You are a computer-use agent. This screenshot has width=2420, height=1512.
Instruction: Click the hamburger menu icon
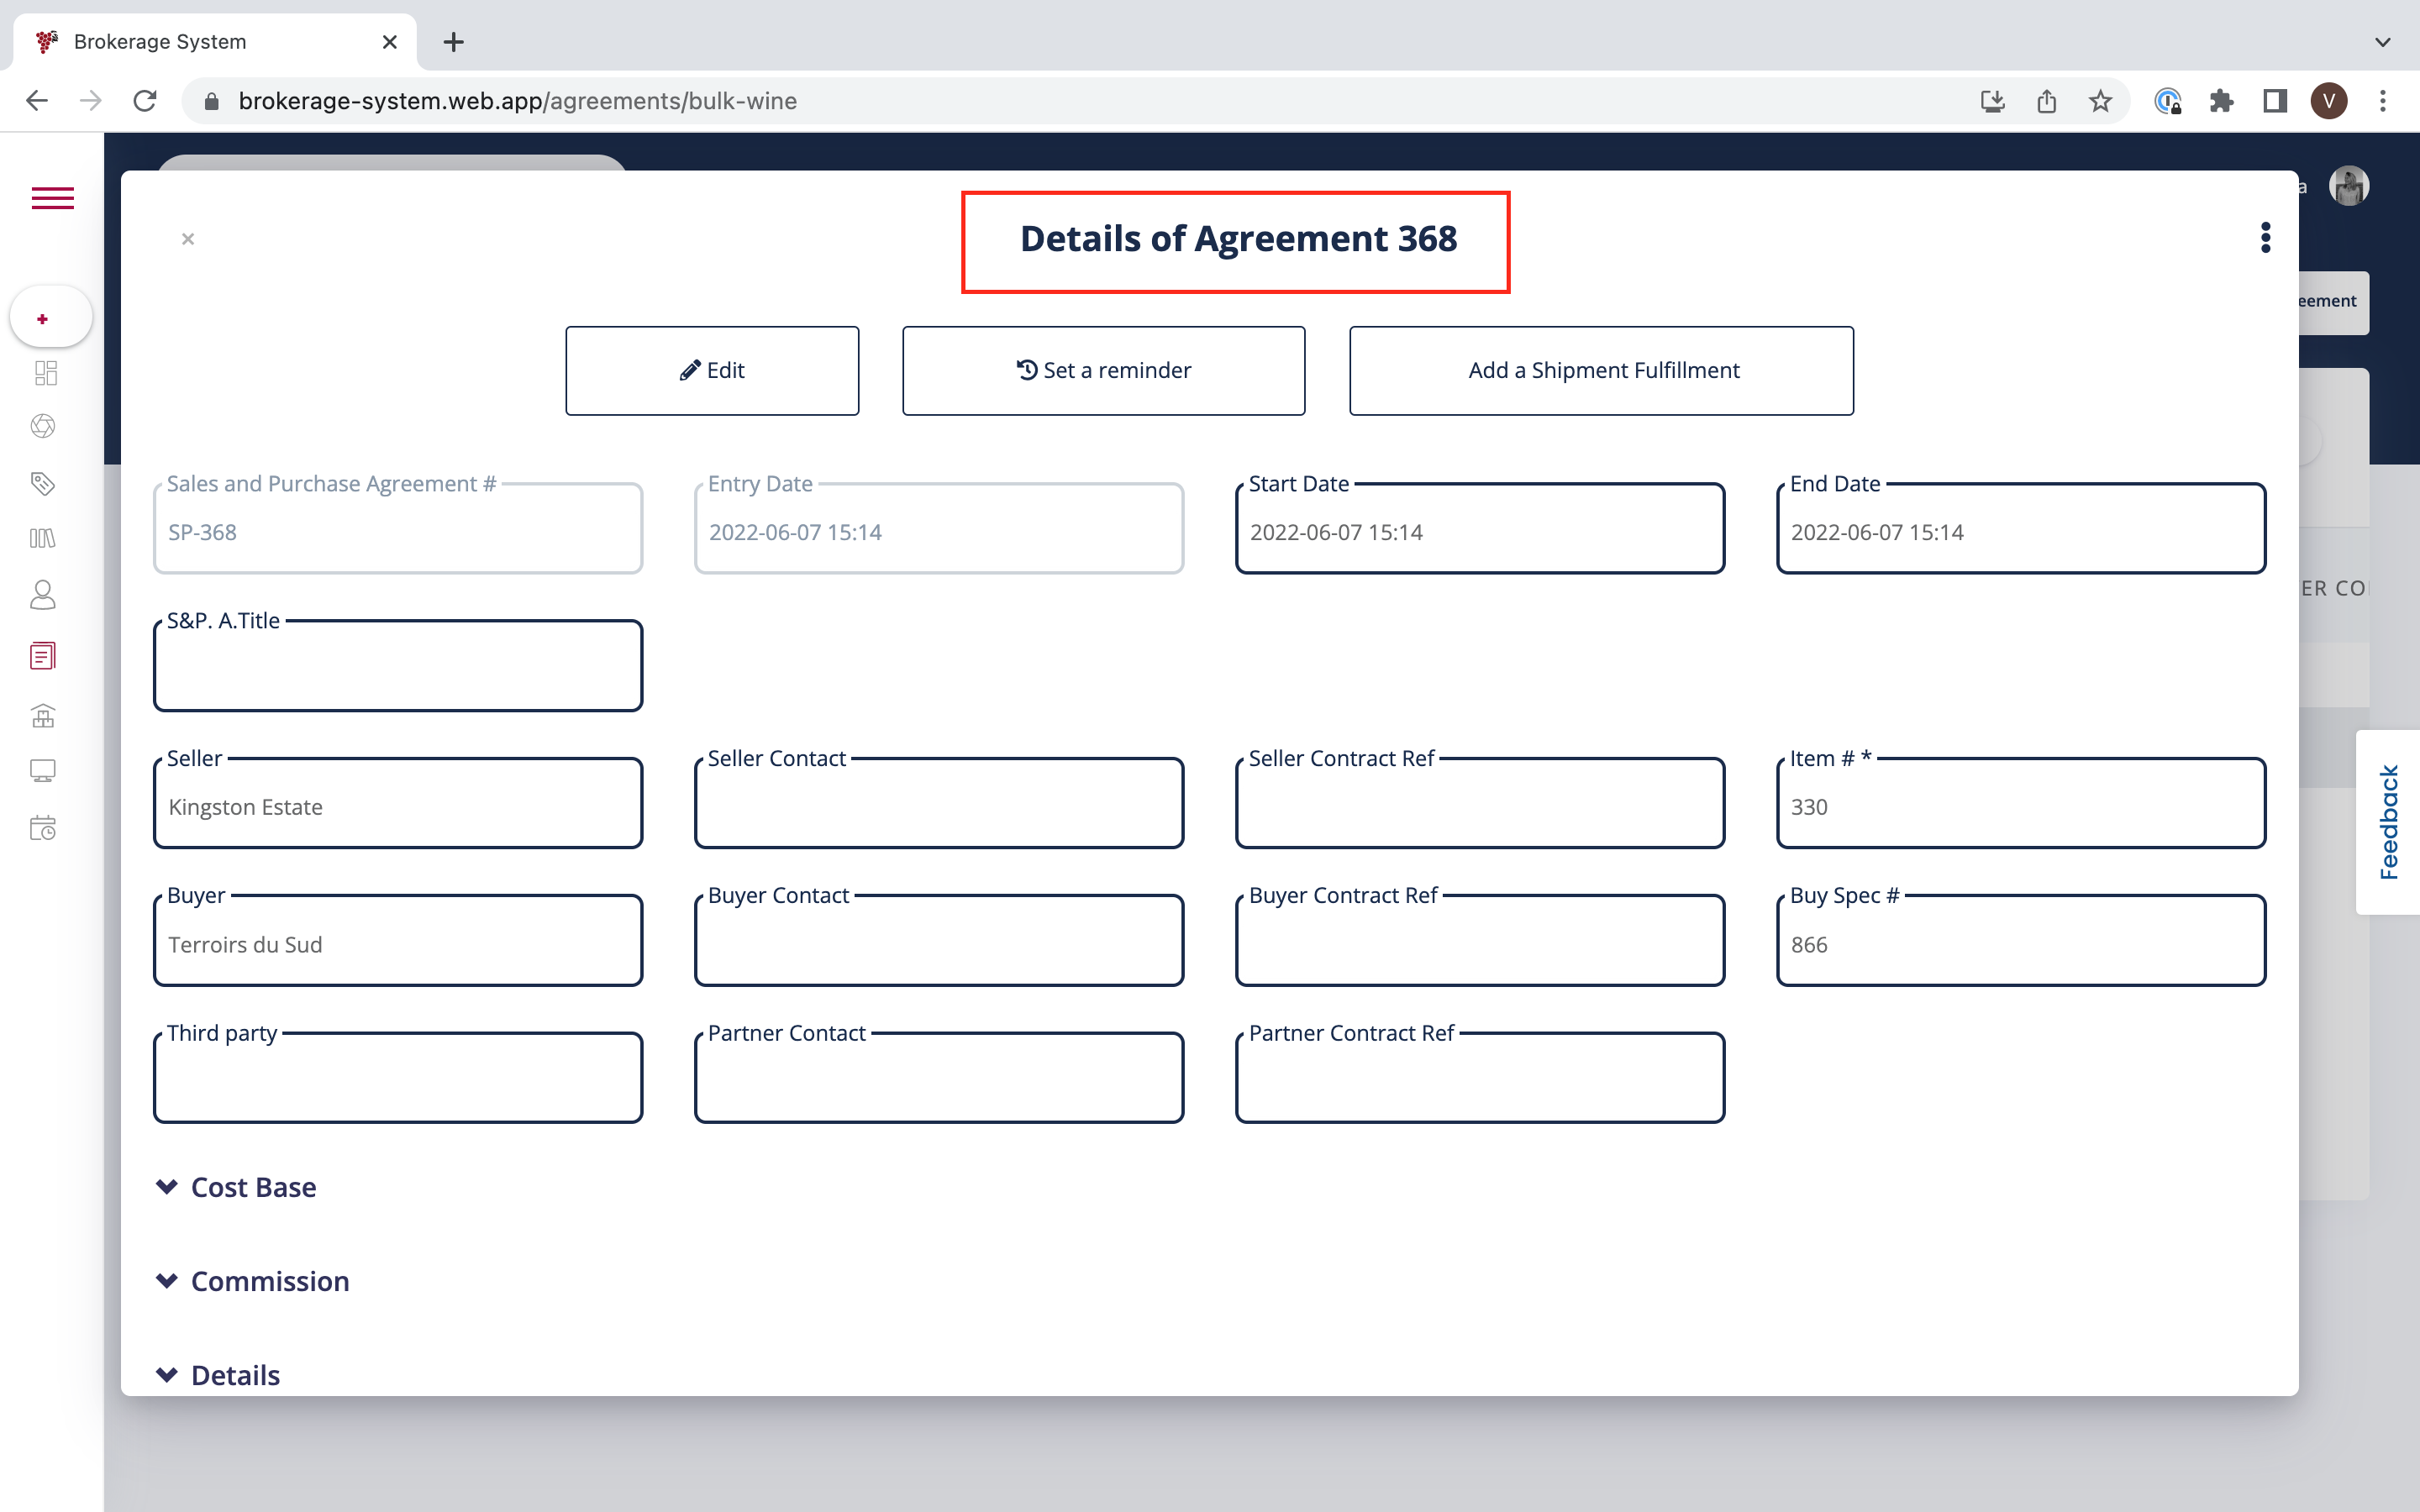pos(52,198)
